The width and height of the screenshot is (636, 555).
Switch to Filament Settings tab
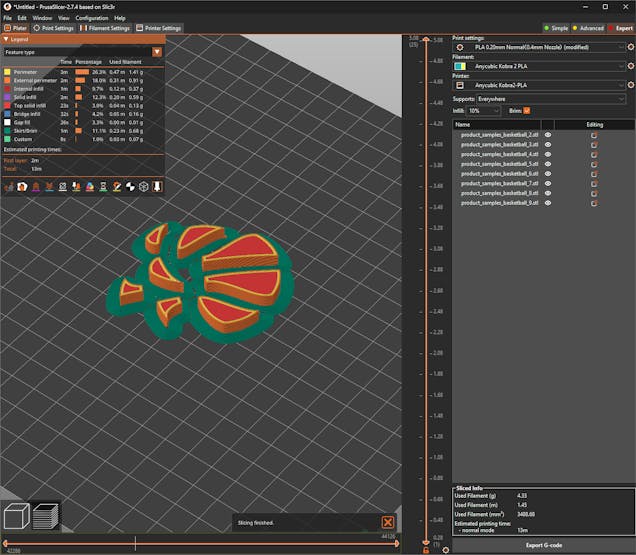[107, 28]
